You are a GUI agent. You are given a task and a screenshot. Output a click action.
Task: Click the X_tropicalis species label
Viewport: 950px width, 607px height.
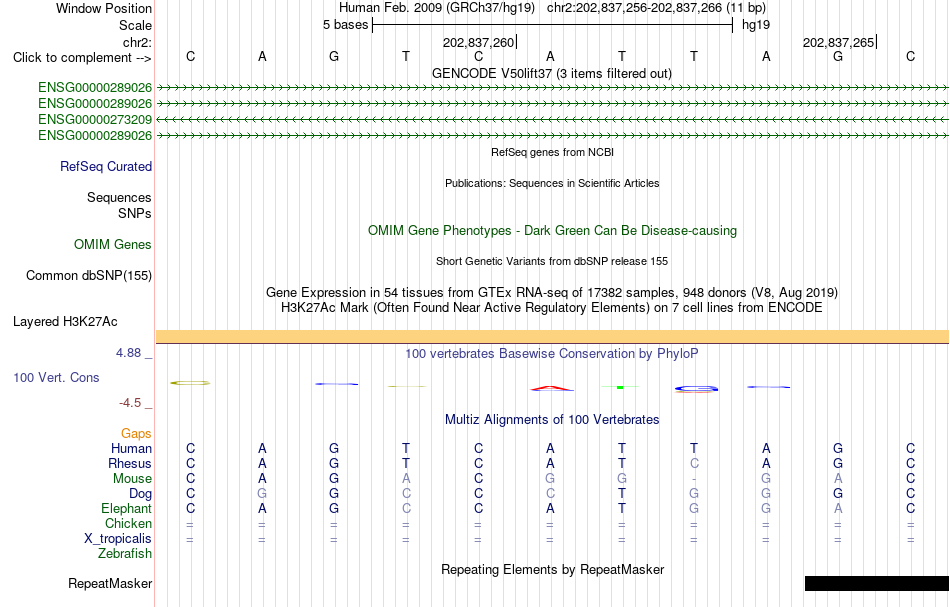[118, 539]
